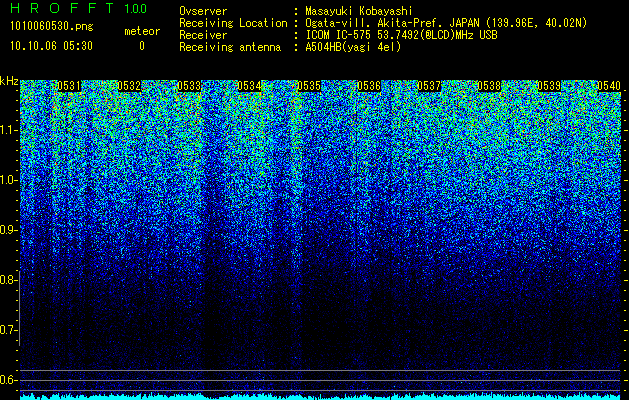Viewport: 629px width, 400px height.
Task: Click the HROFFT title text
Action: [x=62, y=8]
